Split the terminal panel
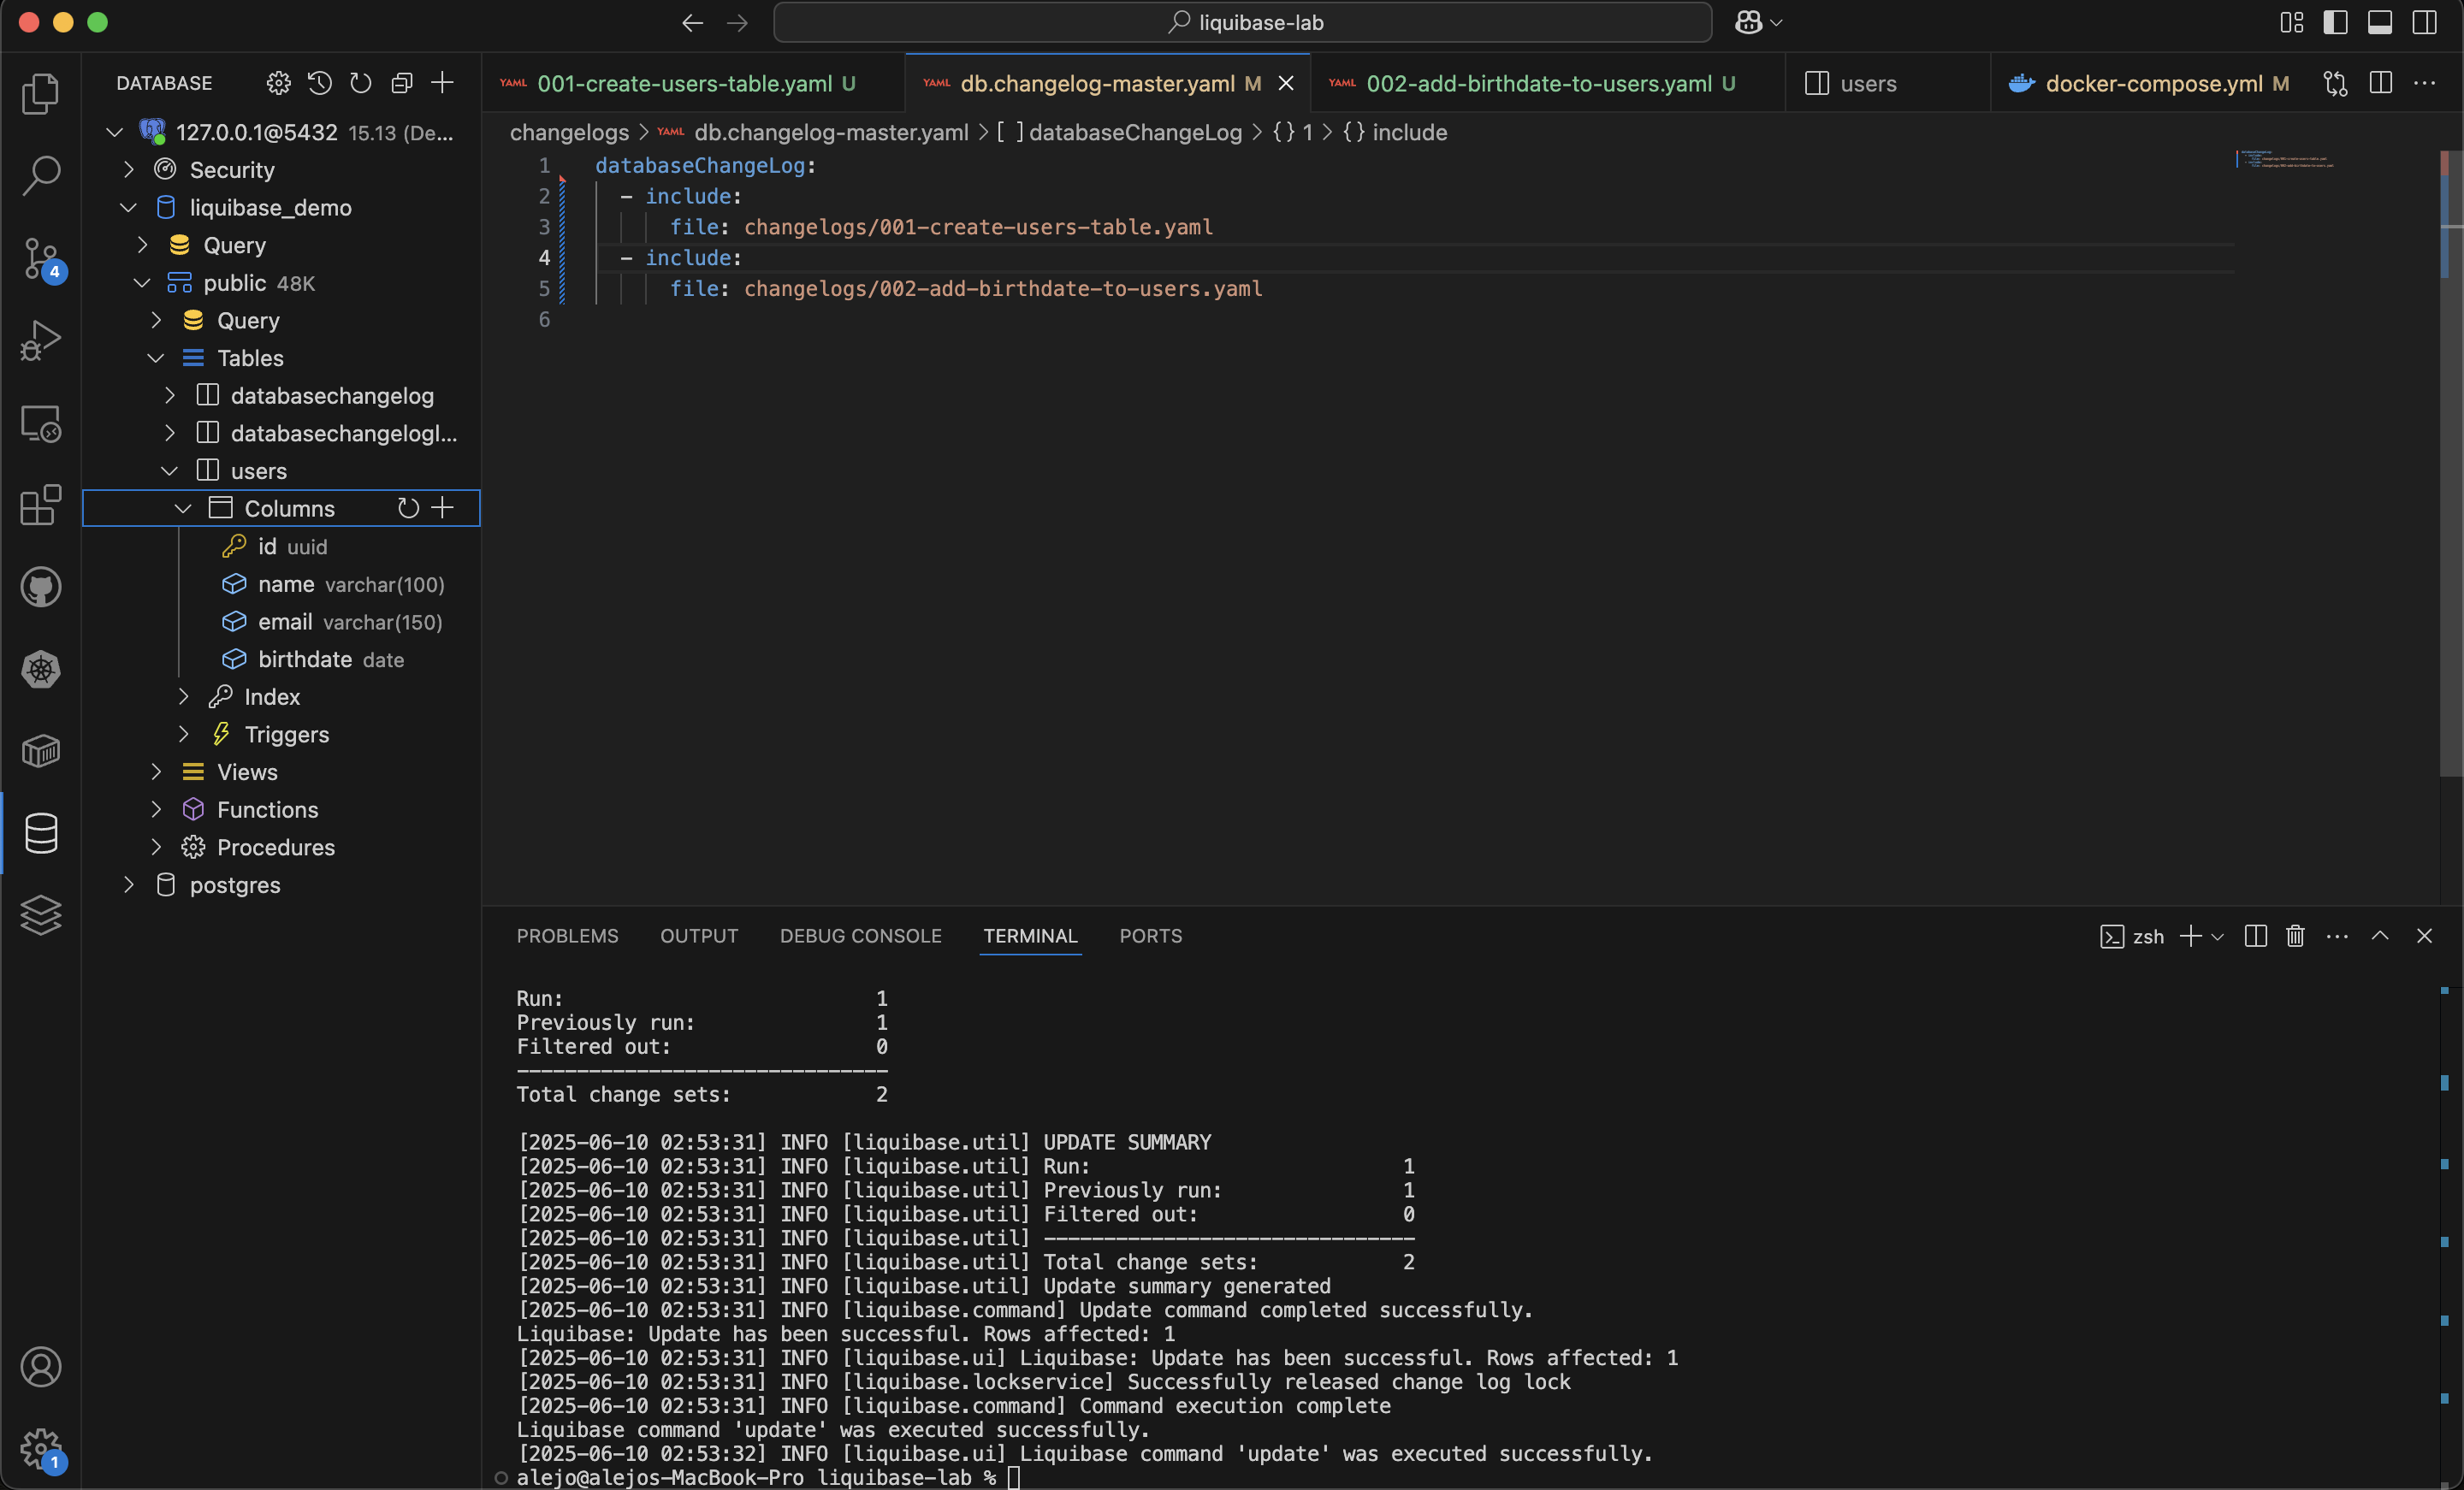The height and width of the screenshot is (1490, 2464). pos(2256,936)
